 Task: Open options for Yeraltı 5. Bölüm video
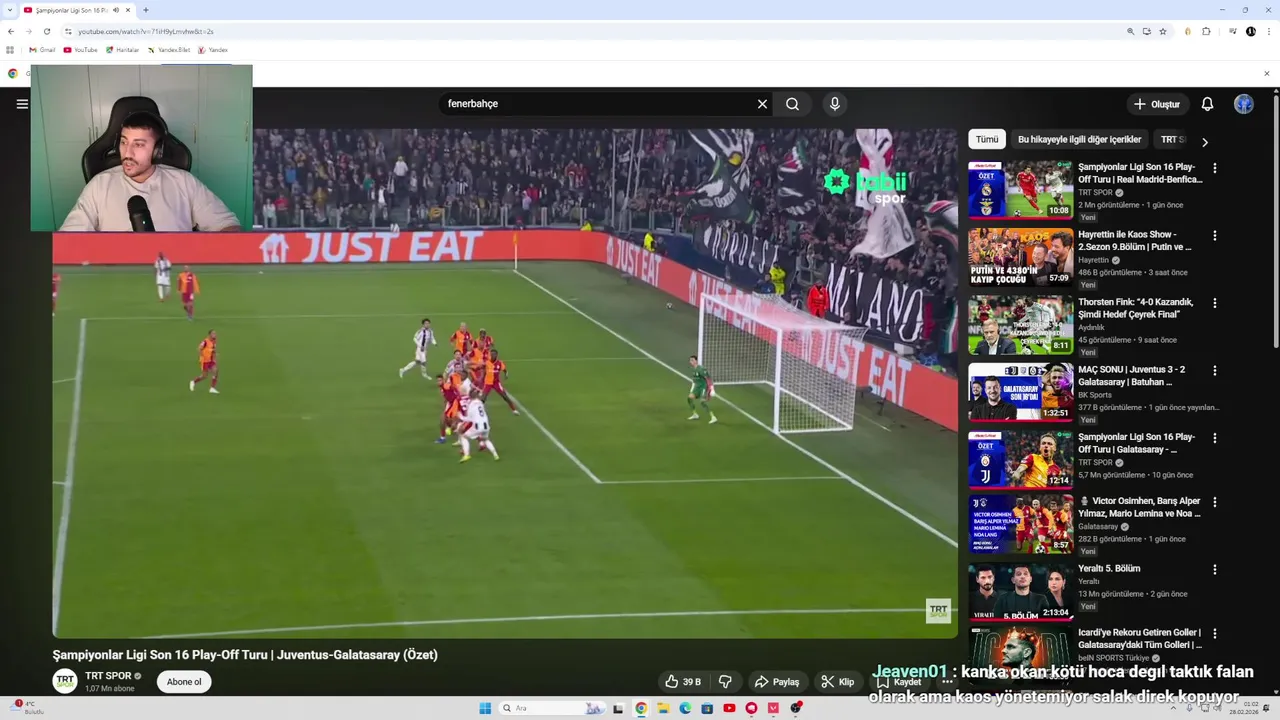1215,570
